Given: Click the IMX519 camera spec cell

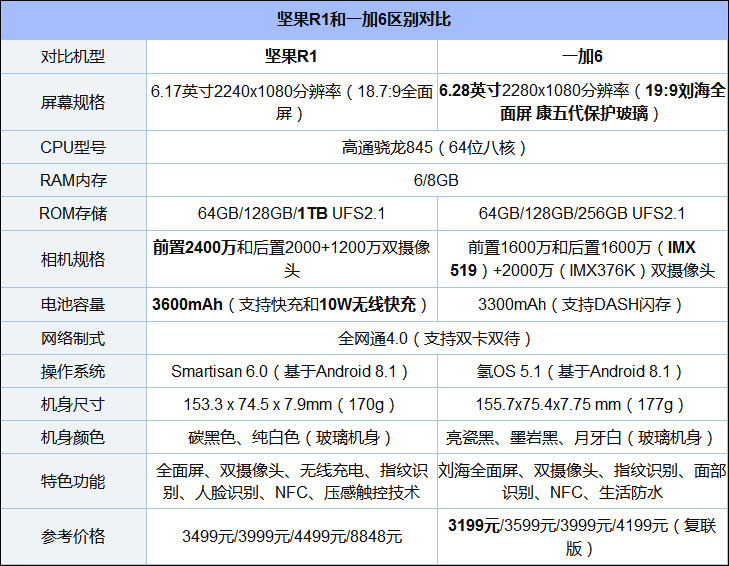Looking at the screenshot, I should [x=583, y=259].
